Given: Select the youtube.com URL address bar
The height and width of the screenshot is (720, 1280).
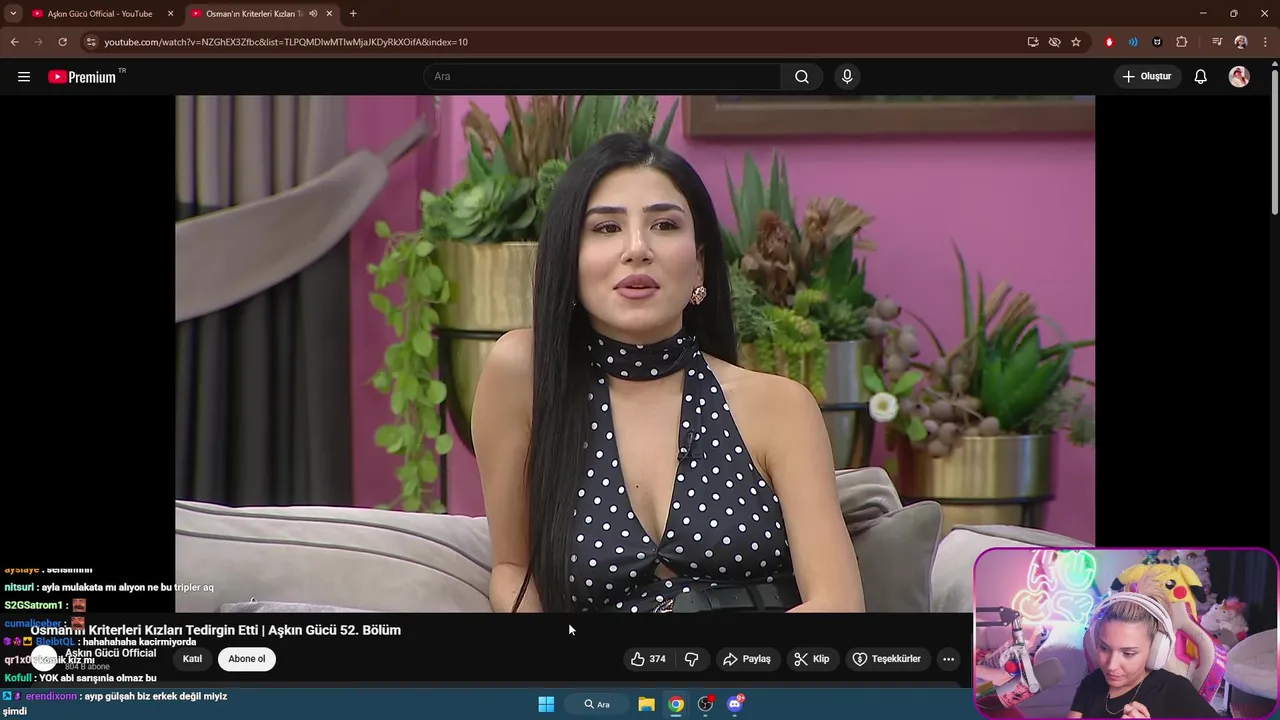Looking at the screenshot, I should [286, 42].
